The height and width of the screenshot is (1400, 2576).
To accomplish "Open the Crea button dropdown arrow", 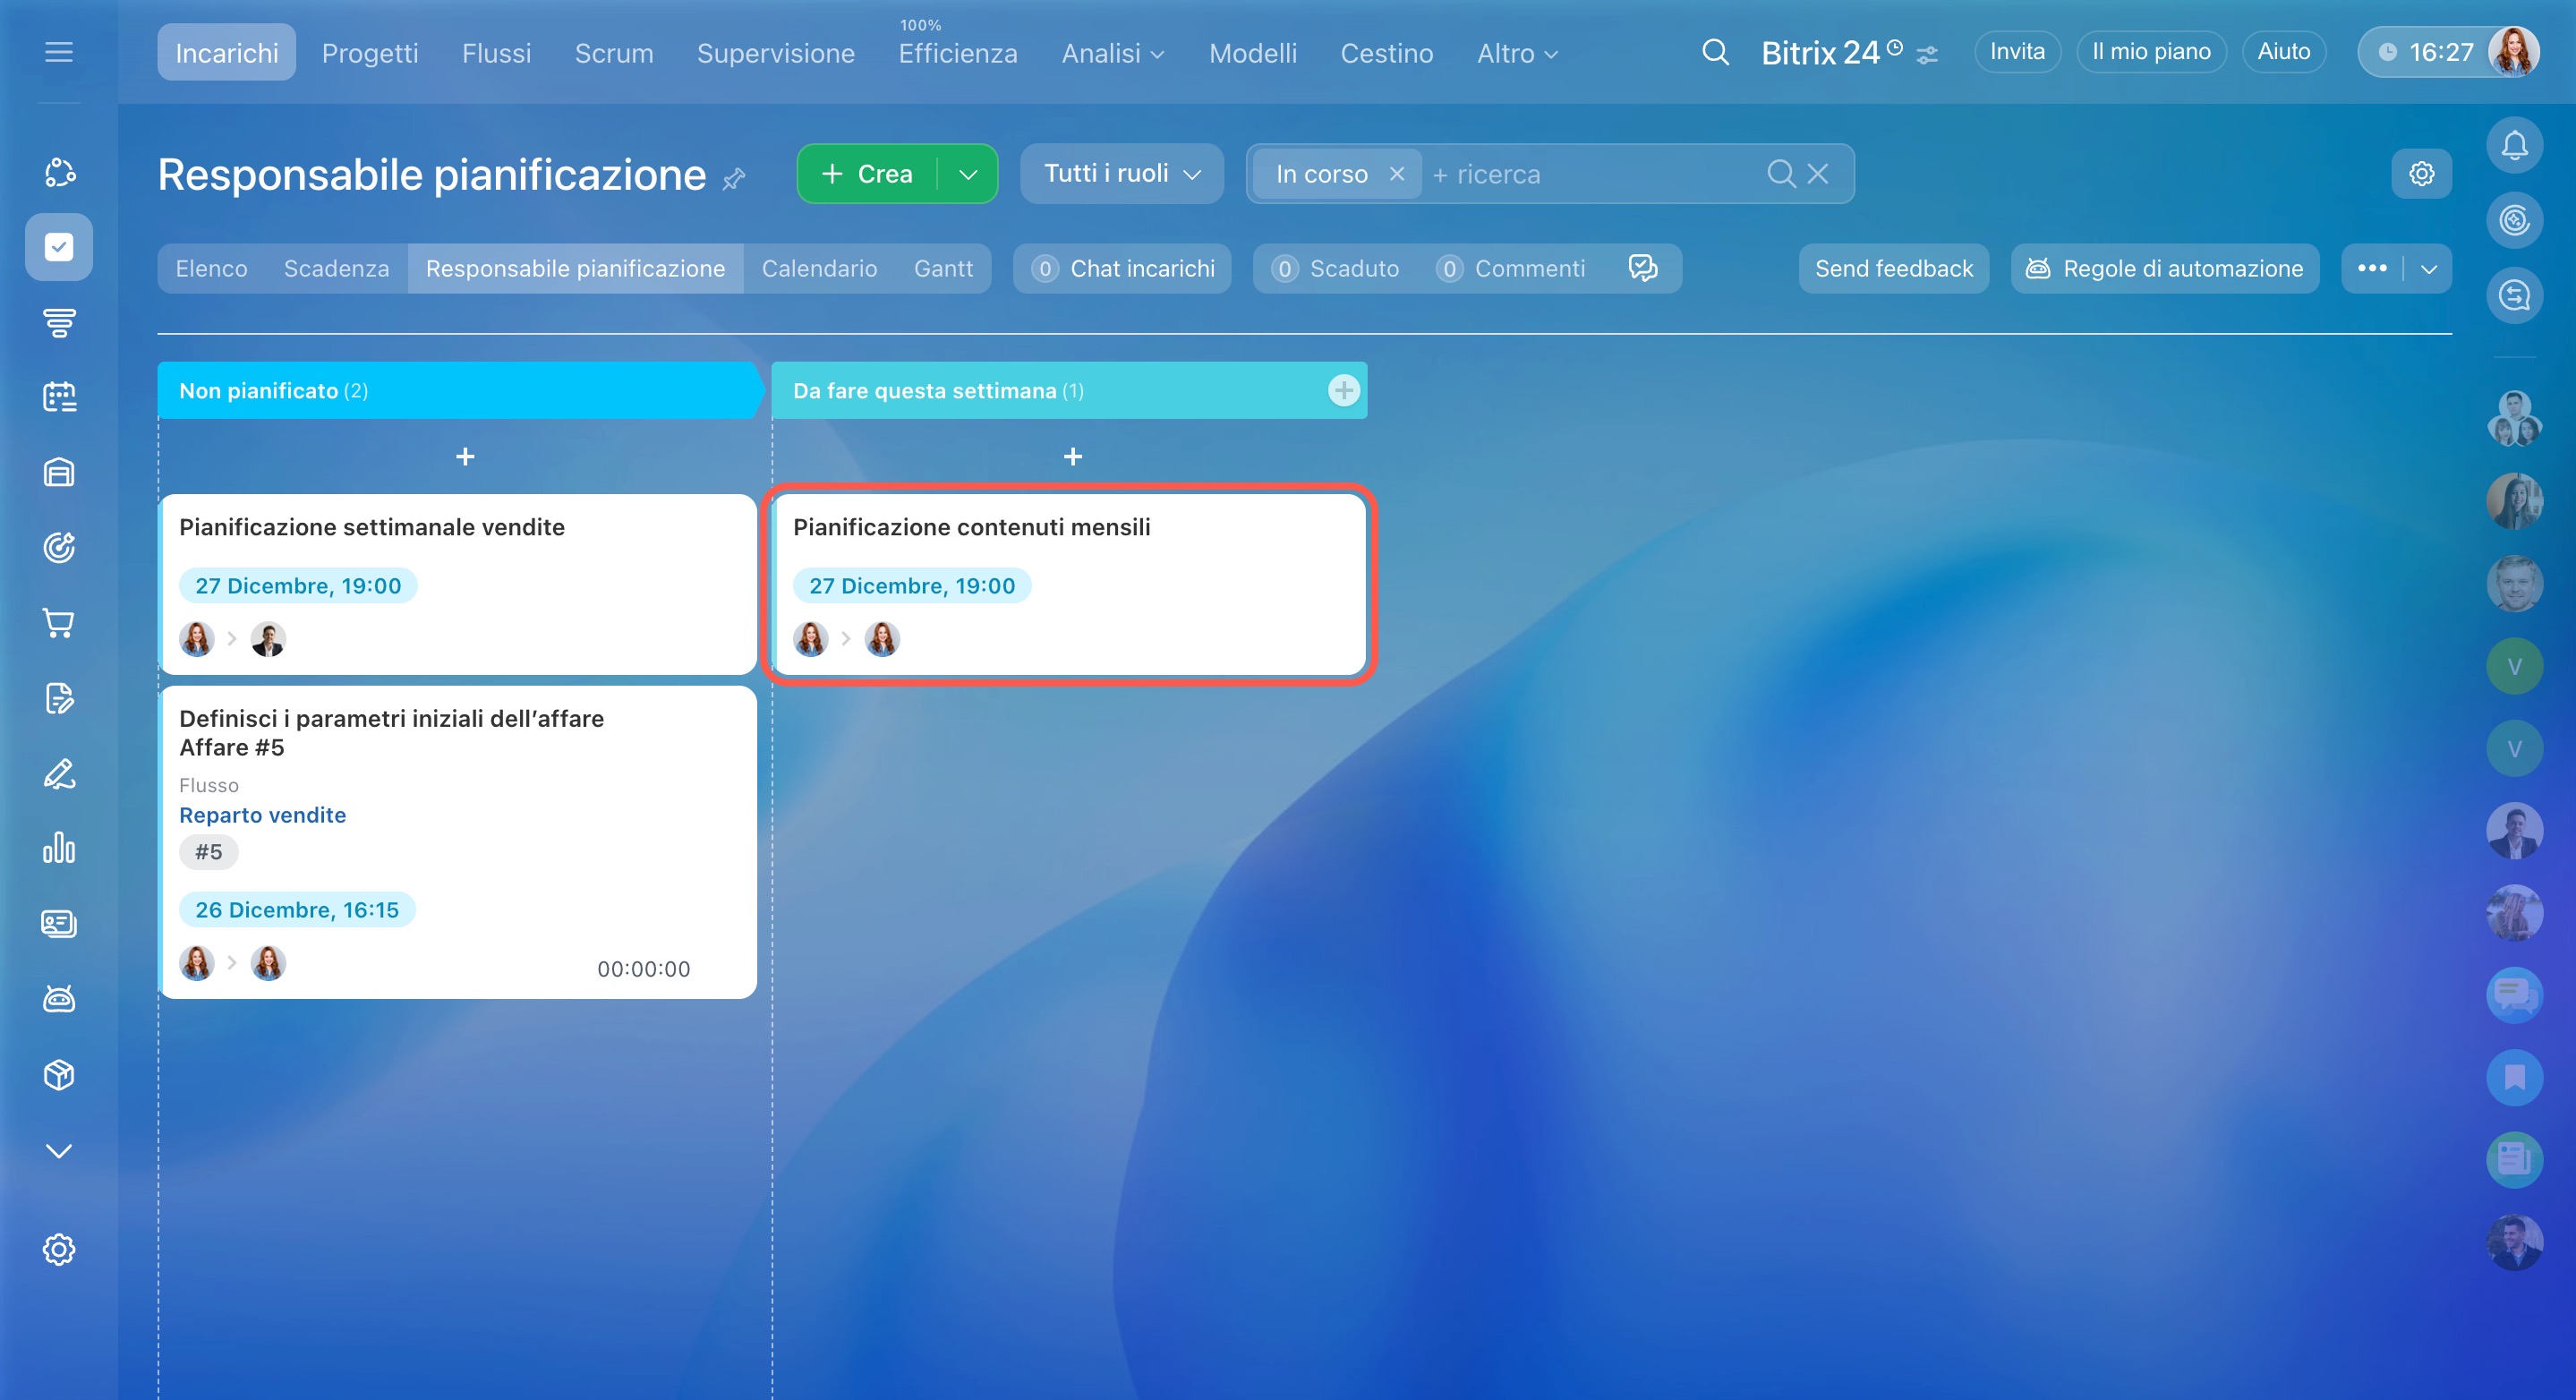I will coord(968,174).
